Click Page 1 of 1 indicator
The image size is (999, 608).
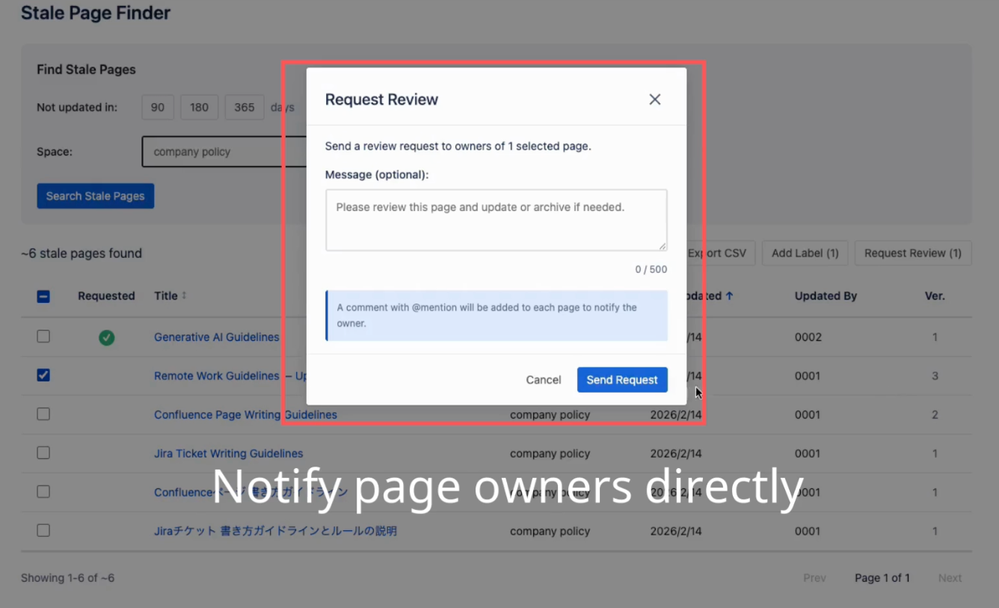click(x=882, y=578)
